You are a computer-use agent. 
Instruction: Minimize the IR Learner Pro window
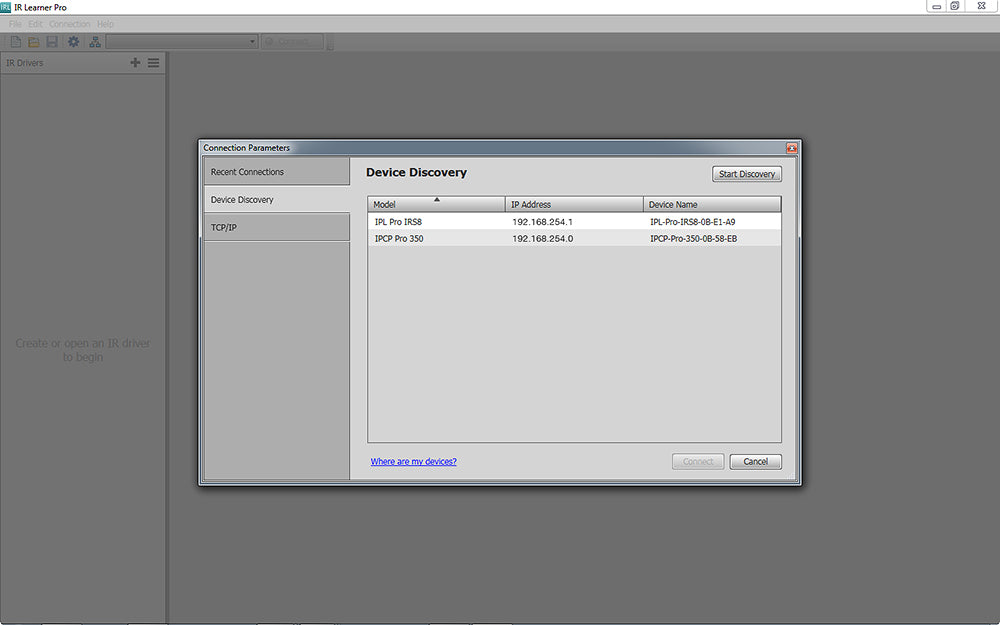[x=936, y=6]
